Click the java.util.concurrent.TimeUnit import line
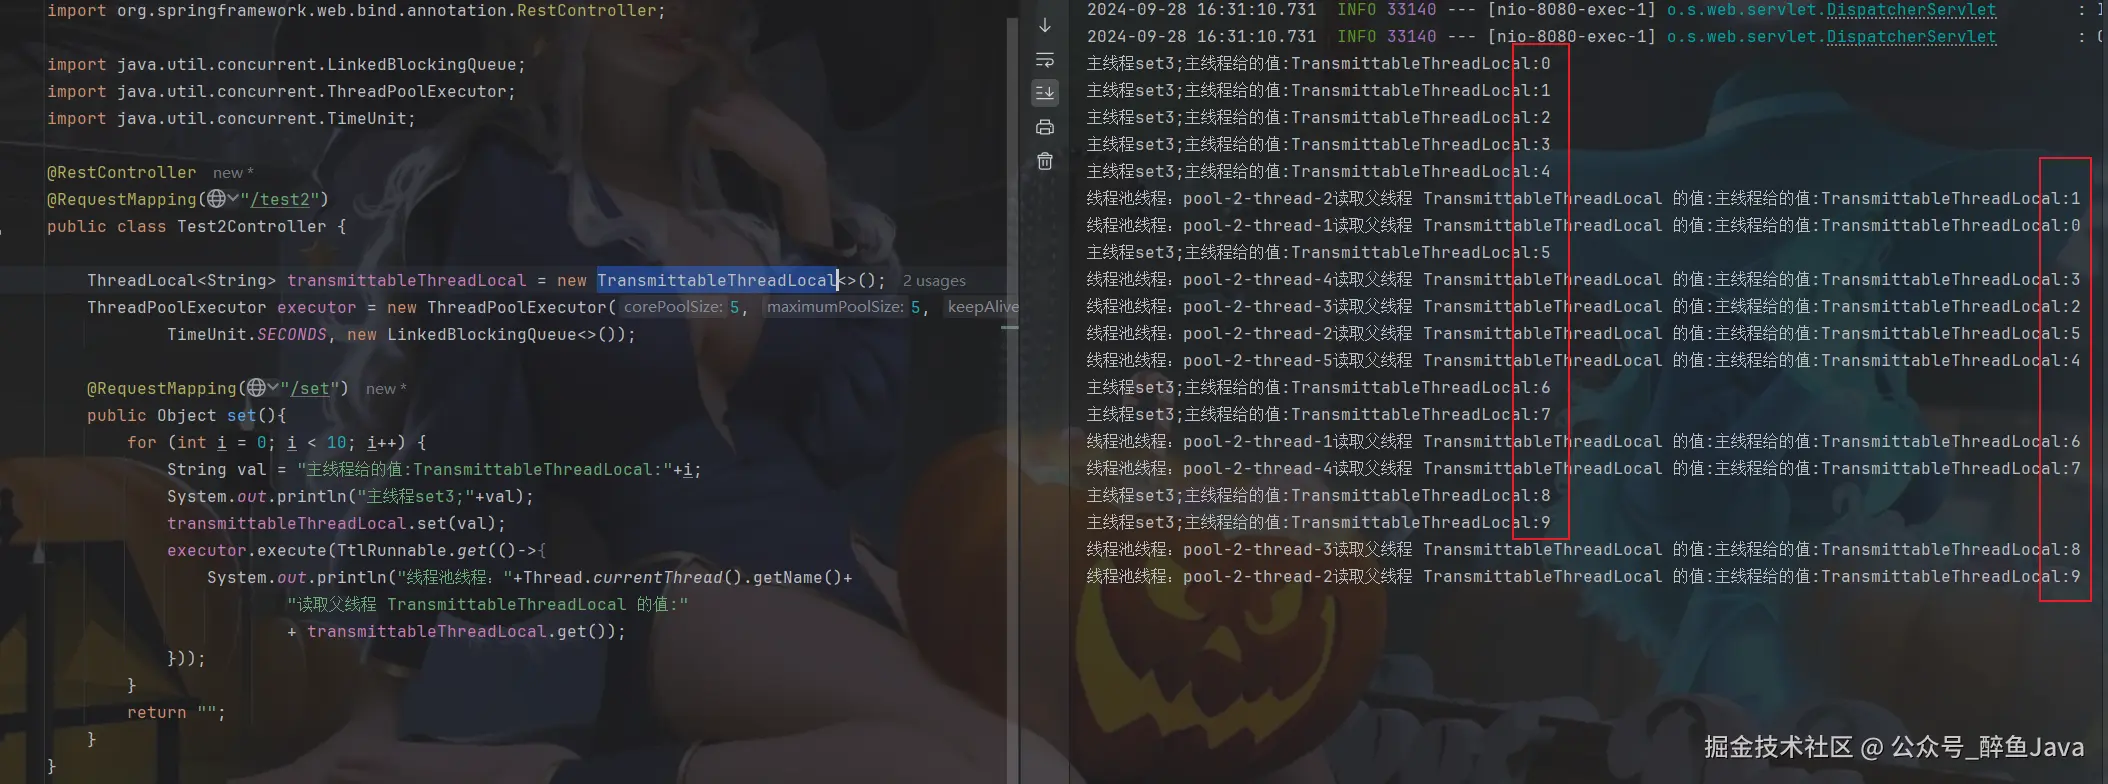Image resolution: width=2108 pixels, height=784 pixels. point(231,118)
